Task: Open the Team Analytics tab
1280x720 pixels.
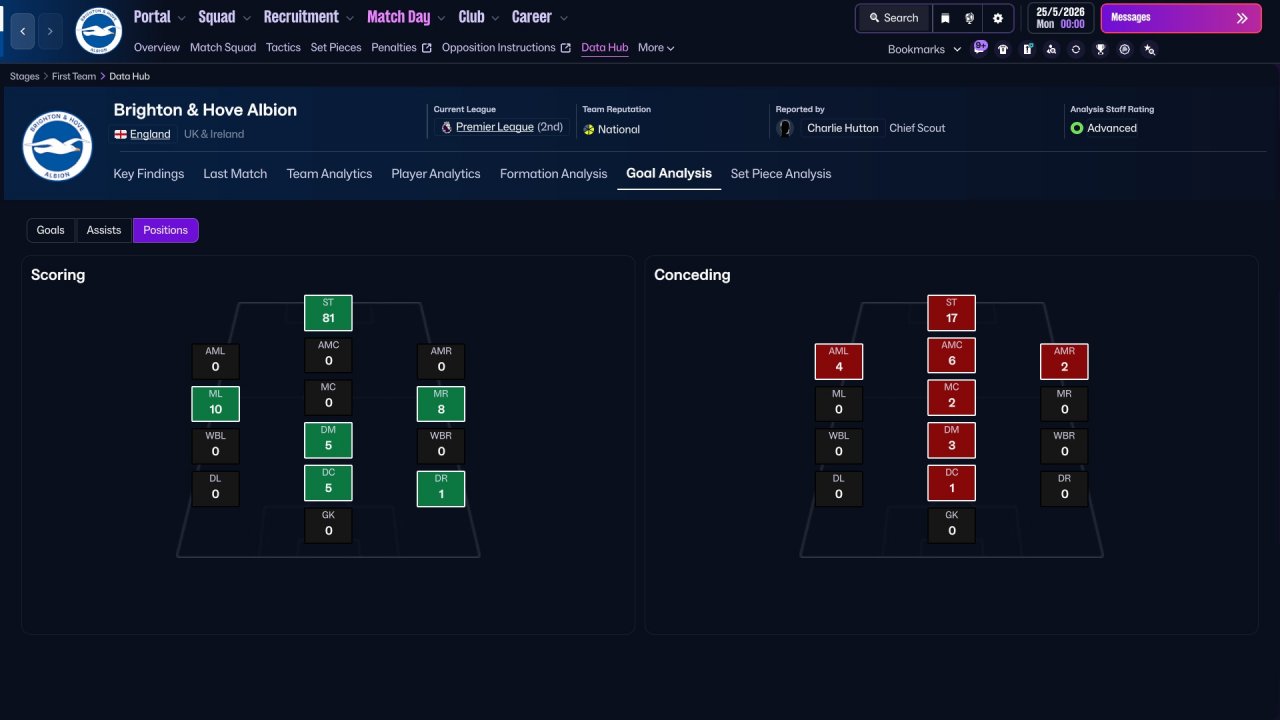Action: point(329,174)
